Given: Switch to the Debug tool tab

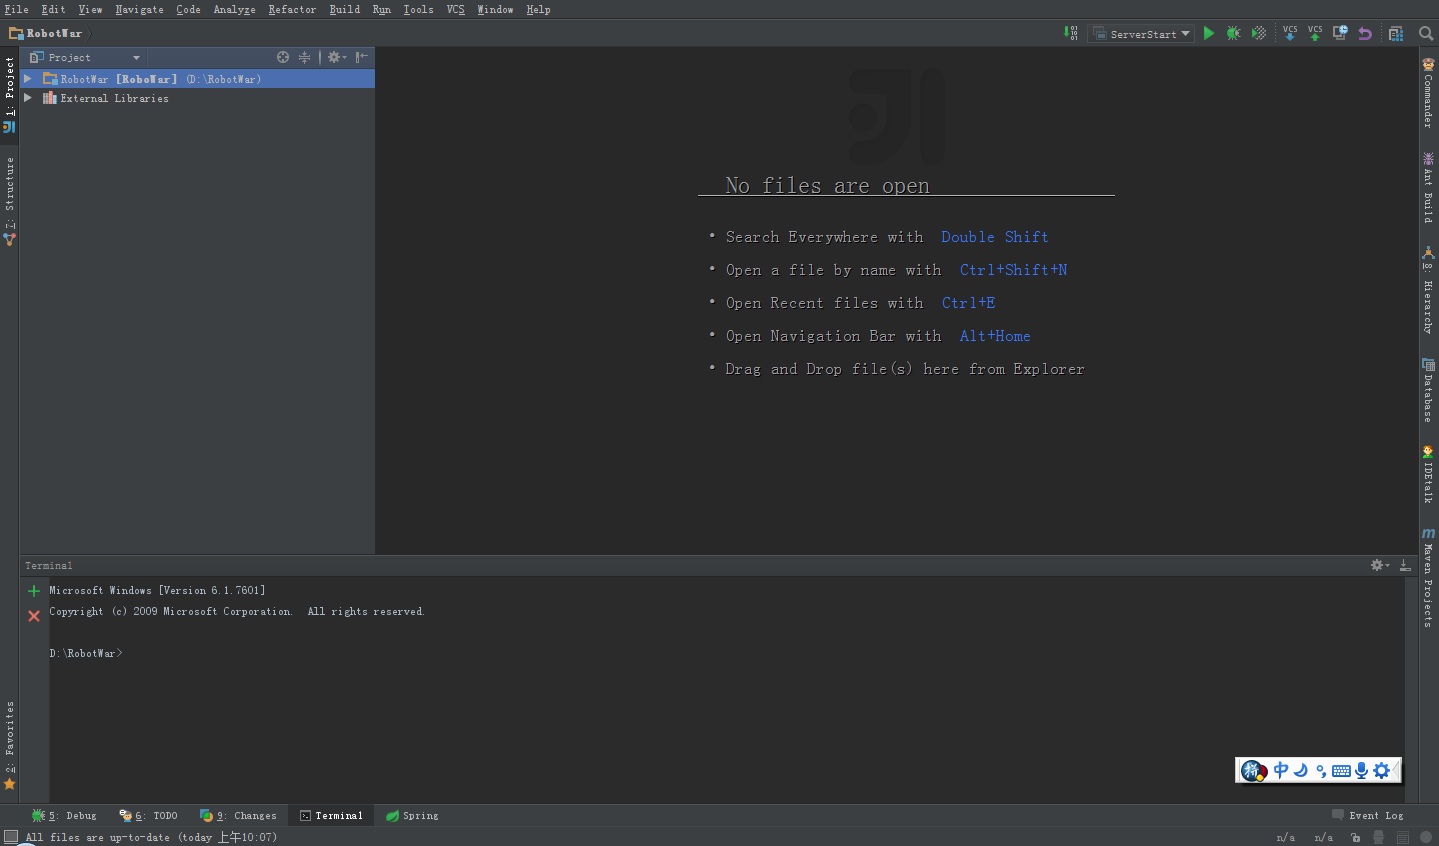Looking at the screenshot, I should [x=64, y=815].
